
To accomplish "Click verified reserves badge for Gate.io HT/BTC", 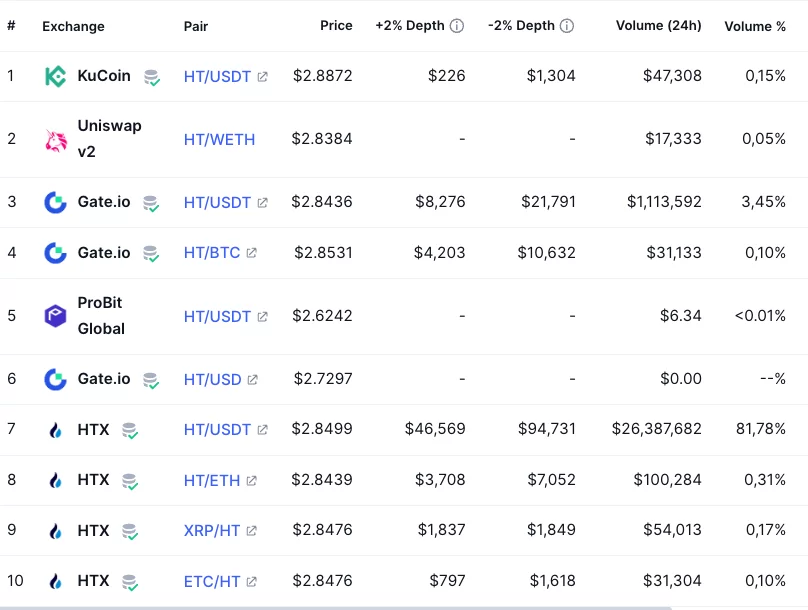I will click(150, 253).
